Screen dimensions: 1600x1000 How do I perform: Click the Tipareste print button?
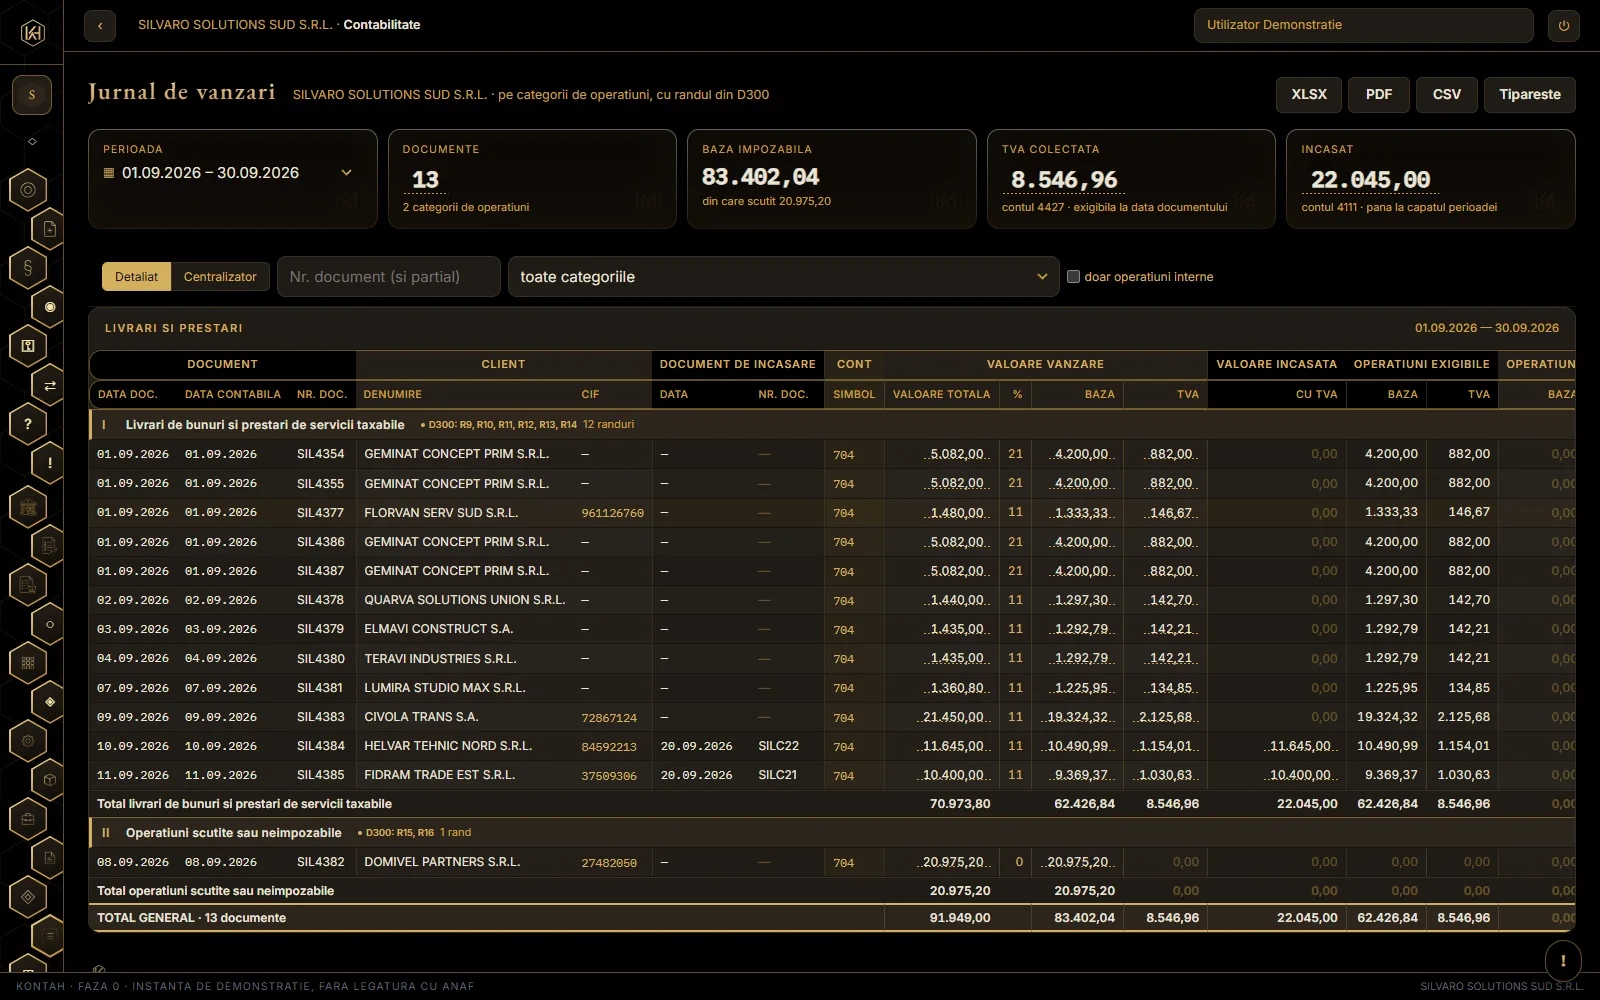[x=1530, y=95]
